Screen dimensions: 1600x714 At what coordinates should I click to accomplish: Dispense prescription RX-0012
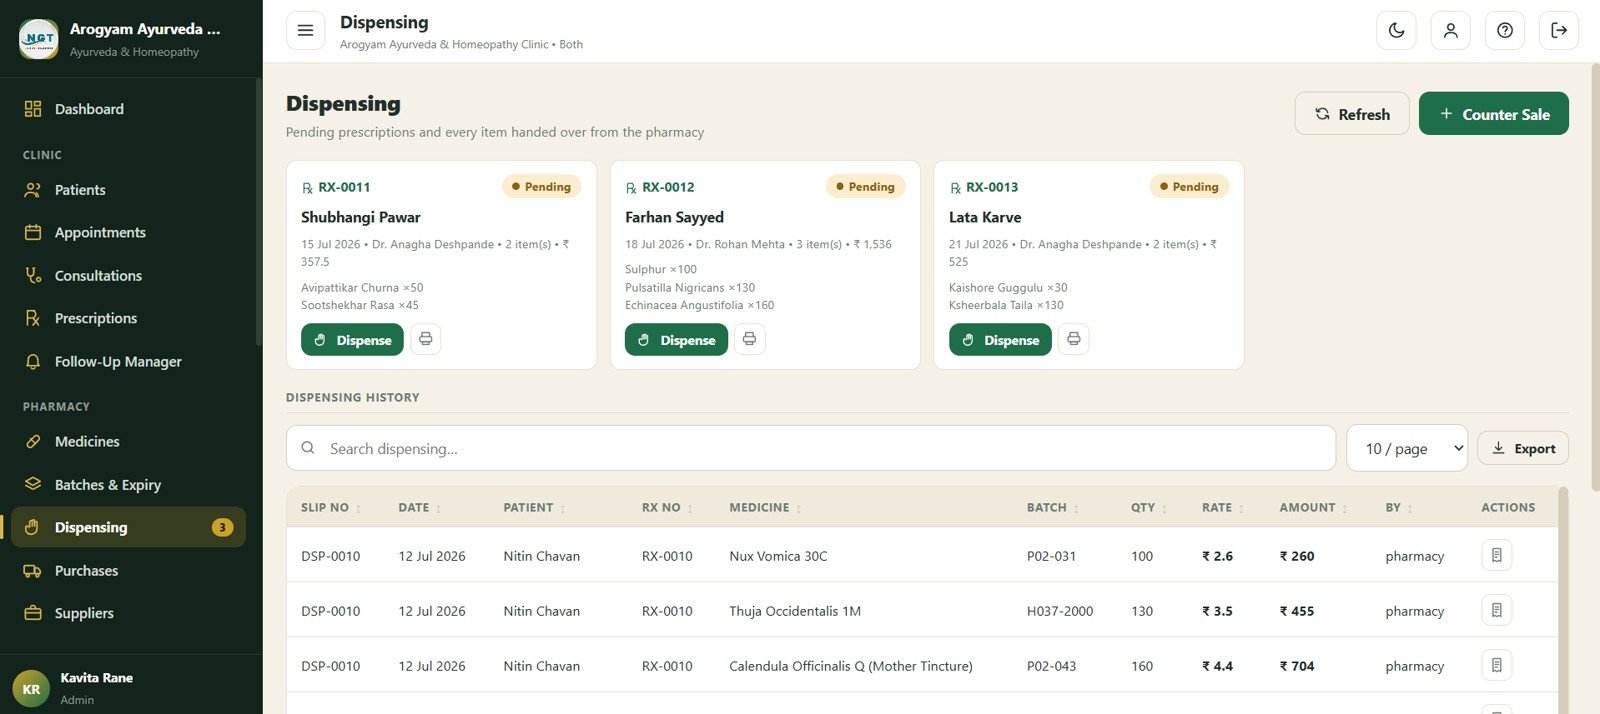pos(676,340)
